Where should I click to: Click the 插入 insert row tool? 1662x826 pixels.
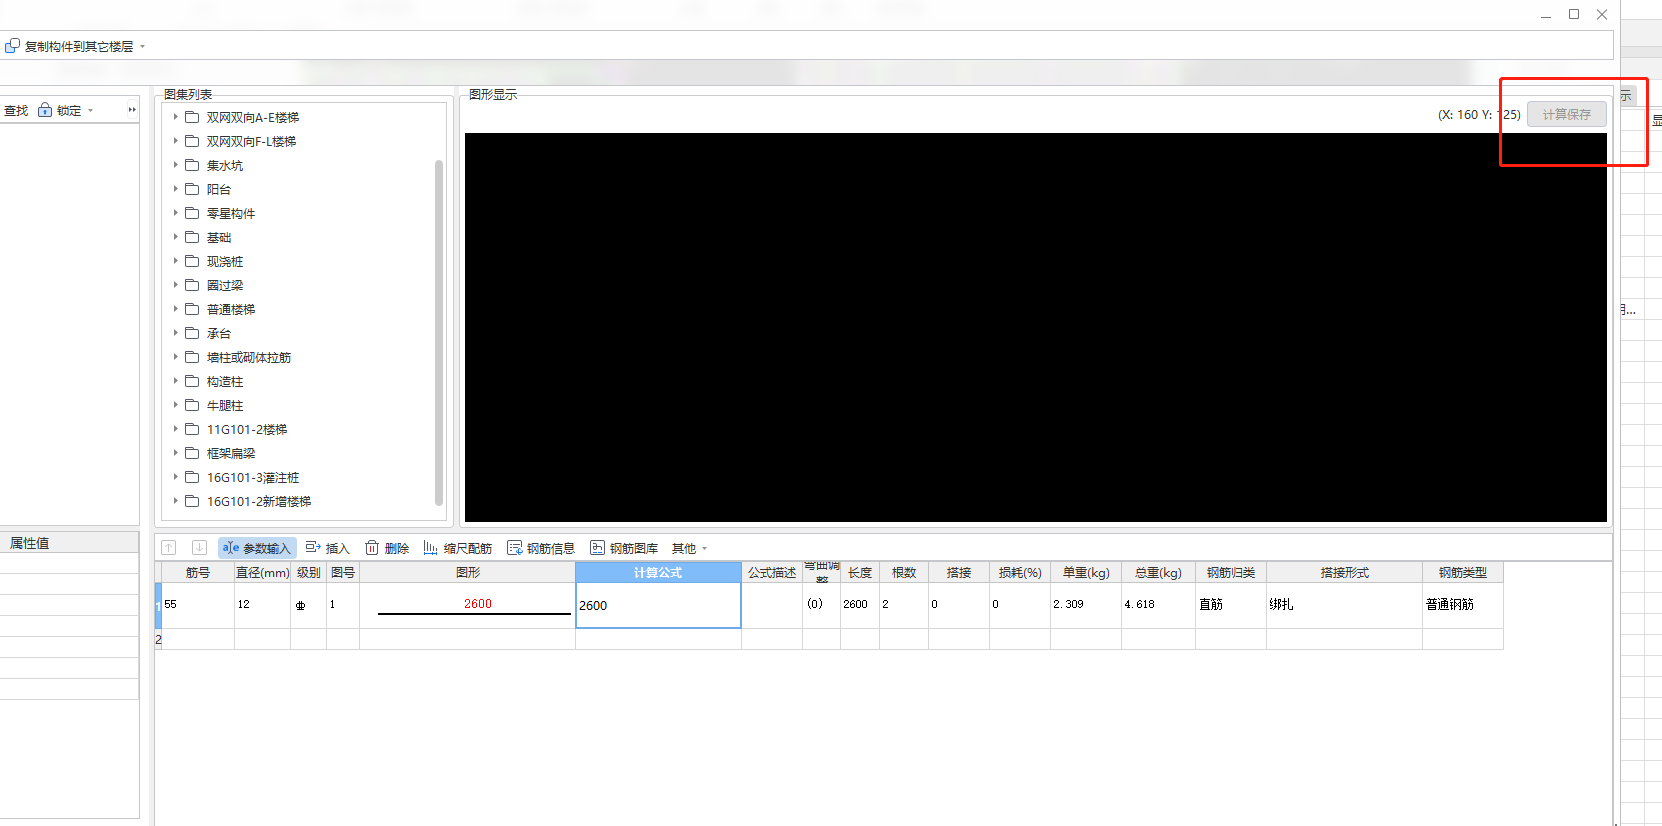(327, 548)
